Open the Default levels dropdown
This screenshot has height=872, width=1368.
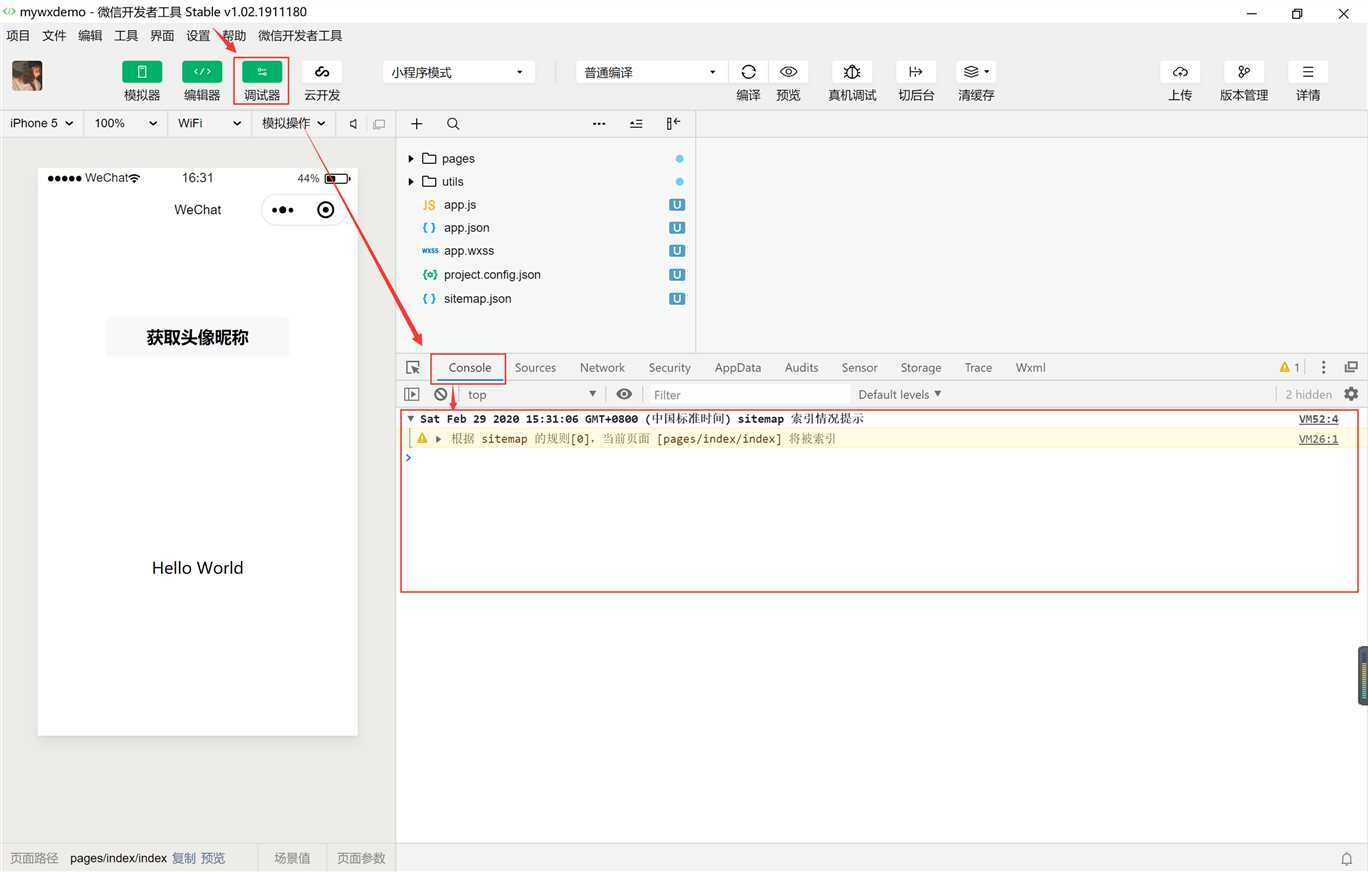(x=900, y=394)
